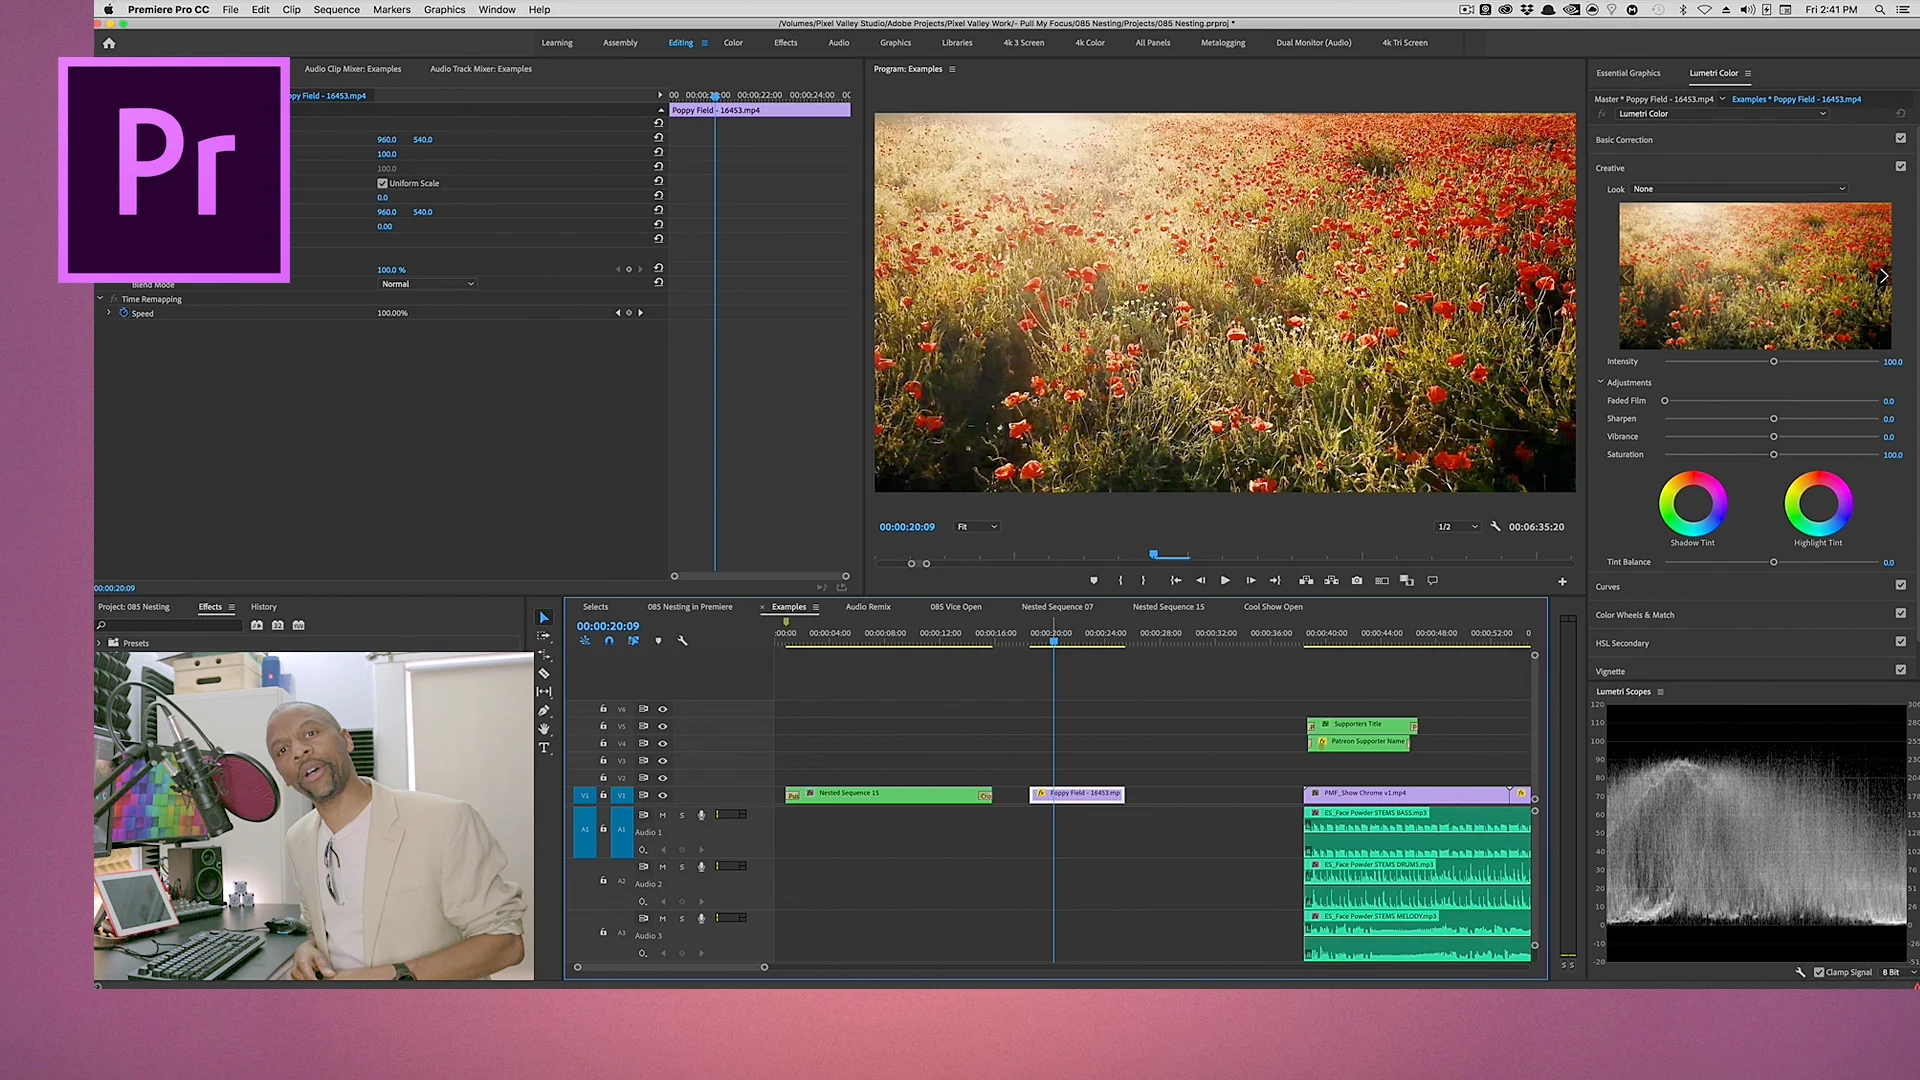Click the Shadow Tint color wheel
This screenshot has width=1920, height=1080.
click(x=1692, y=503)
